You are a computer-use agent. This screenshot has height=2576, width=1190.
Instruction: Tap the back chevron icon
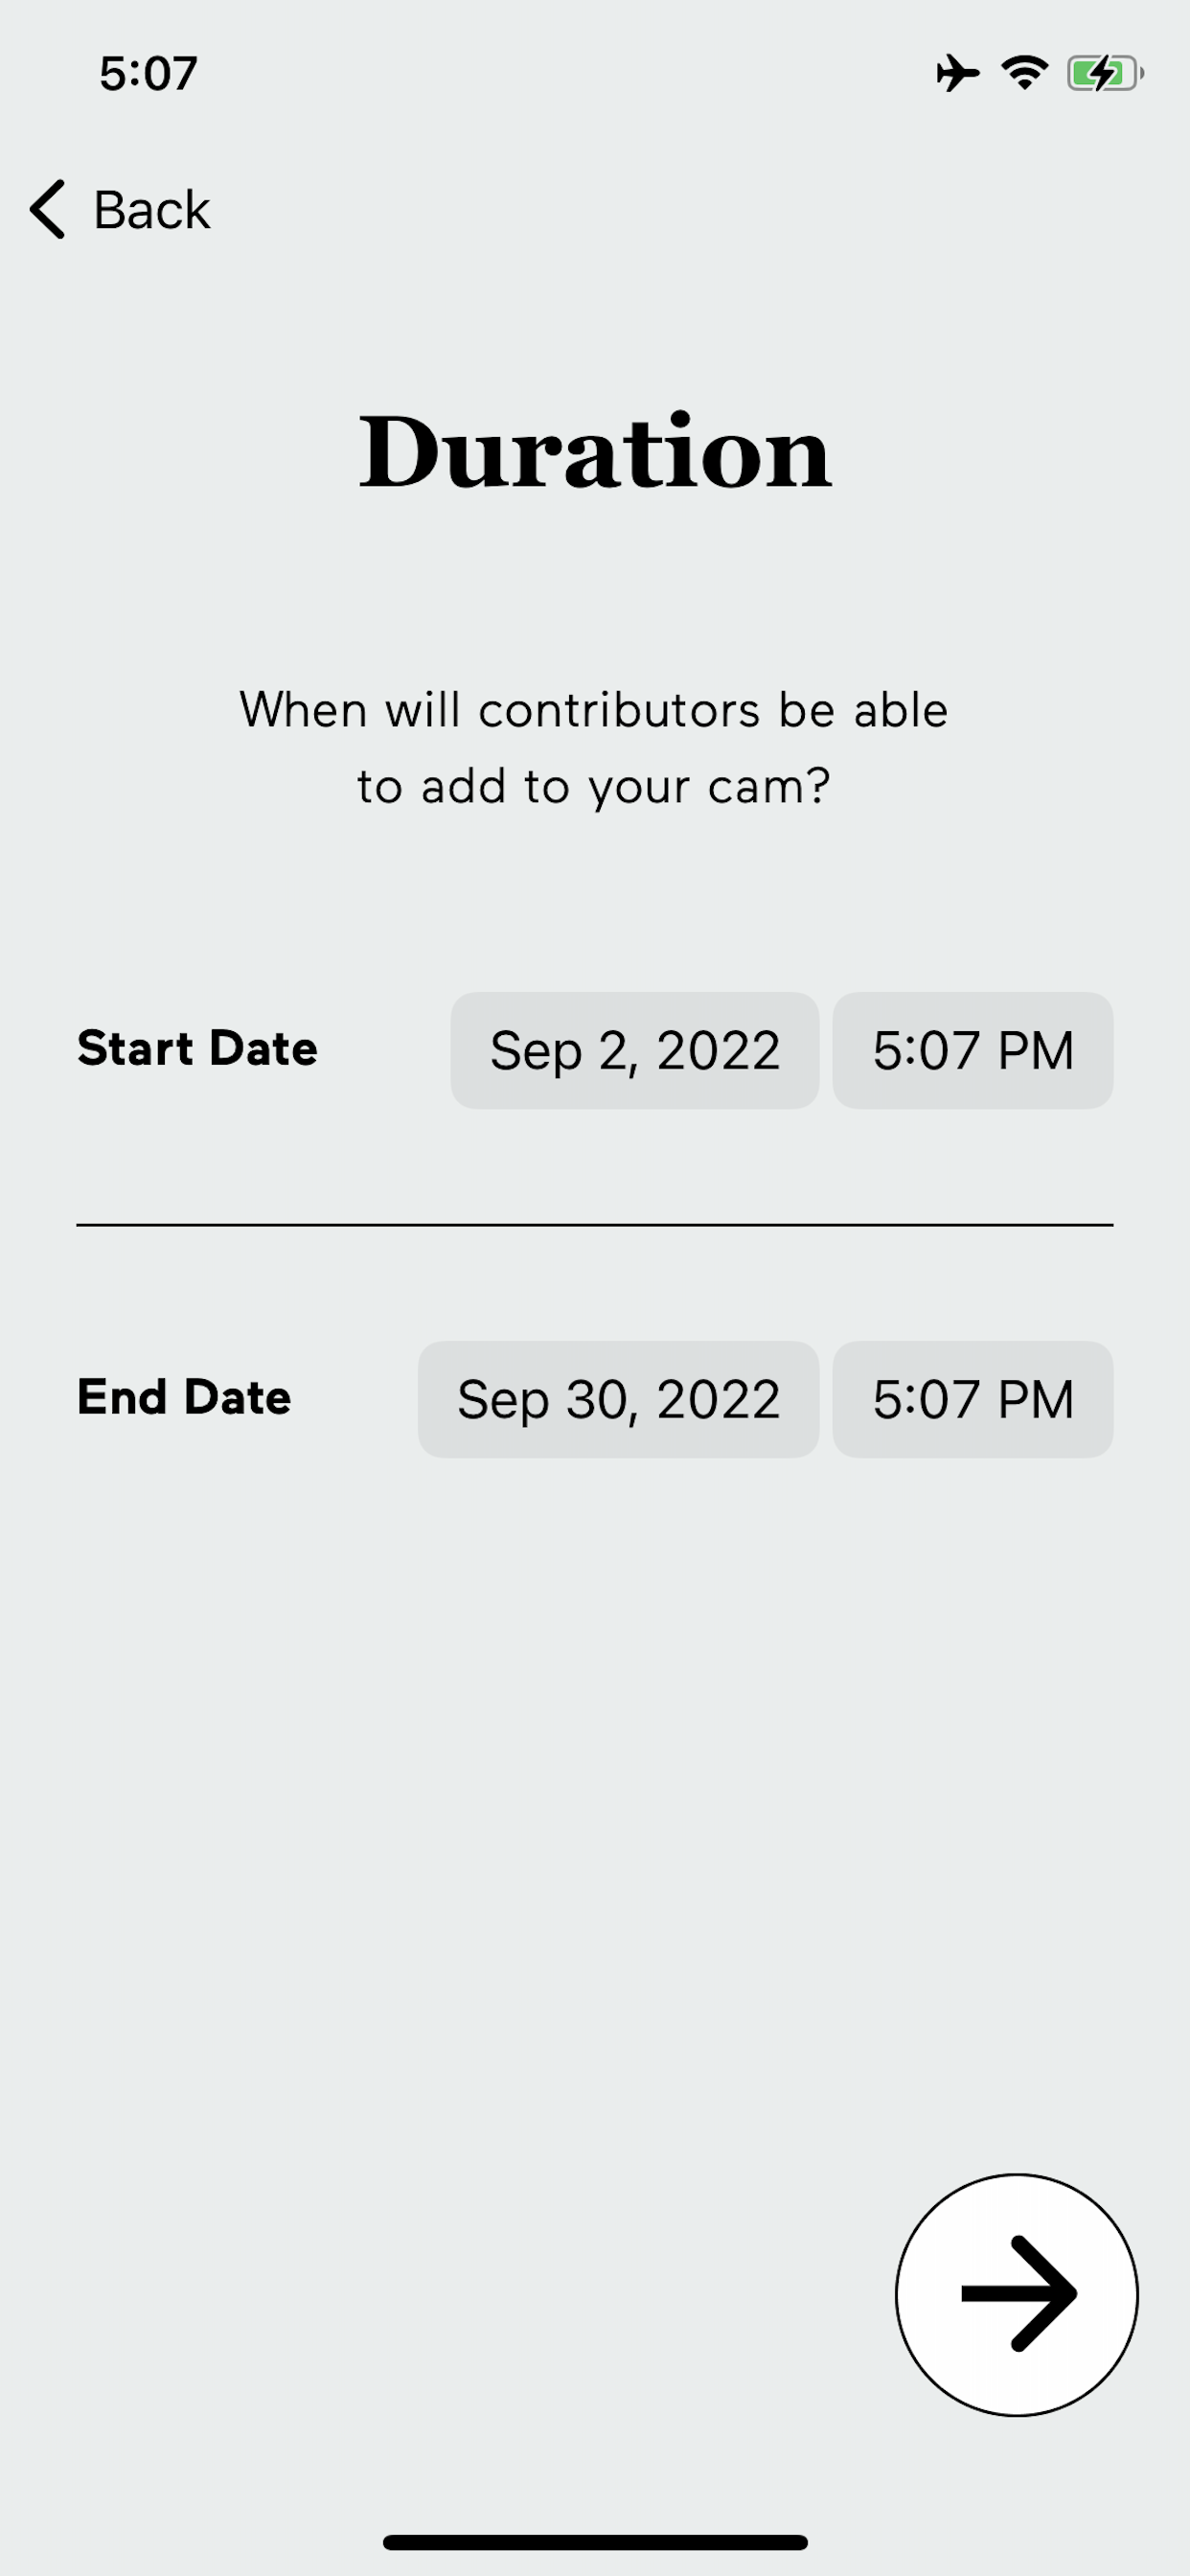pyautogui.click(x=47, y=210)
